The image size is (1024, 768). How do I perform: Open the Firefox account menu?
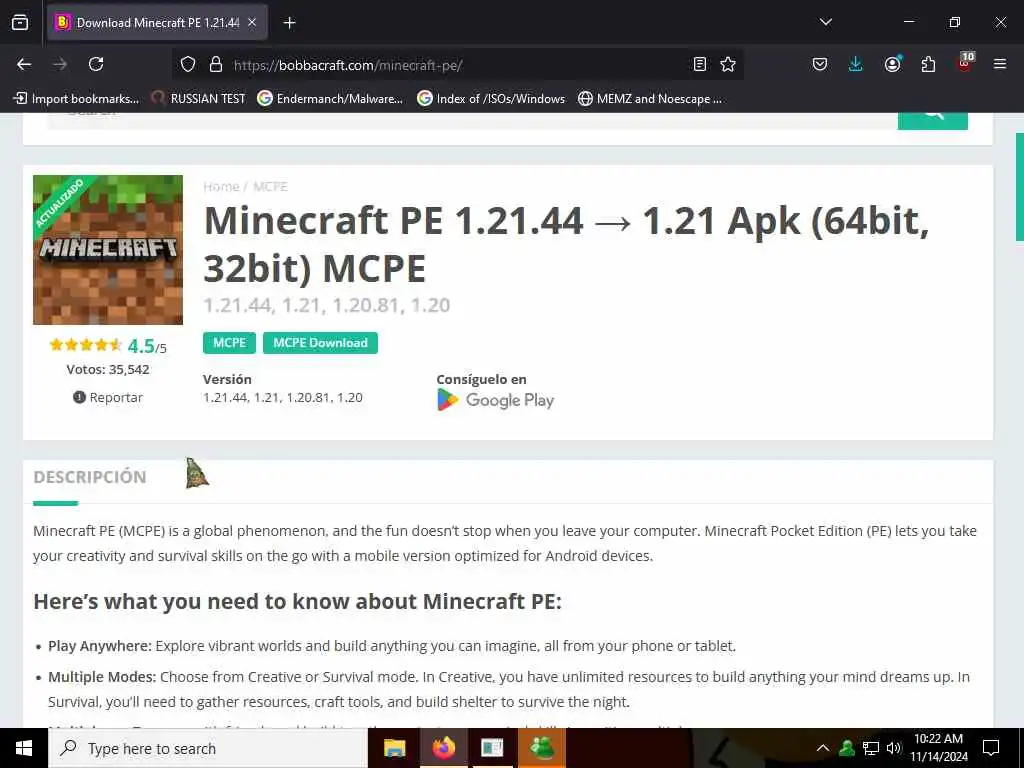[x=892, y=64]
